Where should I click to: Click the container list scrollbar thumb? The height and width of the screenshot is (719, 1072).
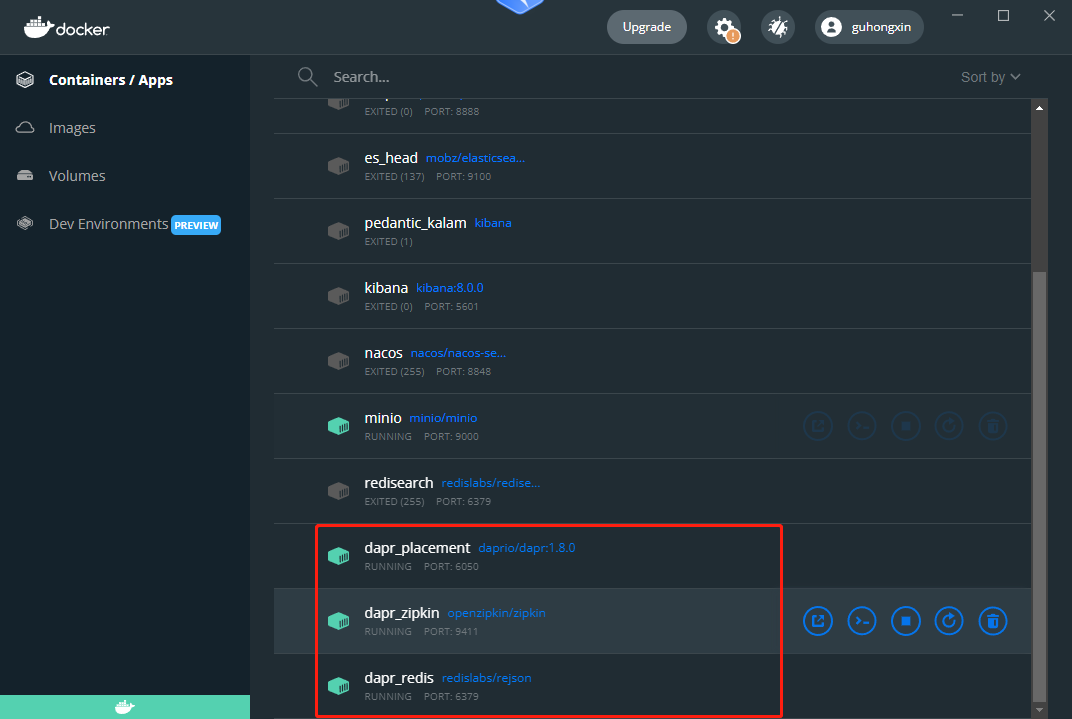point(1039,486)
